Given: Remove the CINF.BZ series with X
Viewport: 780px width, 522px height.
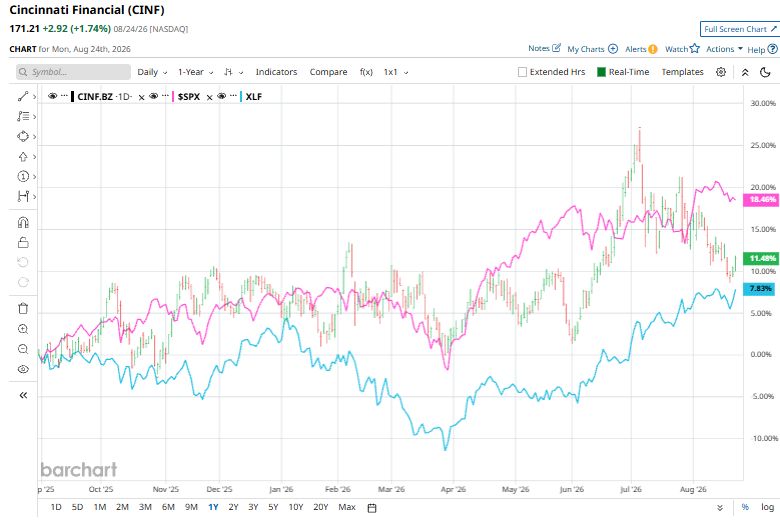Looking at the screenshot, I should coord(141,97).
